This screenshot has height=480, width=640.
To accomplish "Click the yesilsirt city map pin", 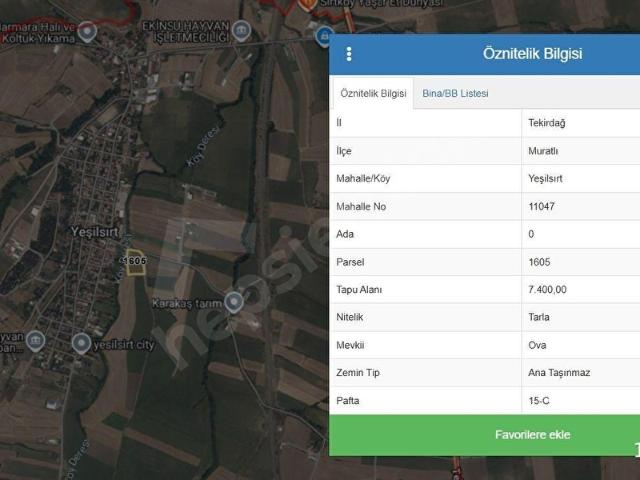I will point(81,343).
